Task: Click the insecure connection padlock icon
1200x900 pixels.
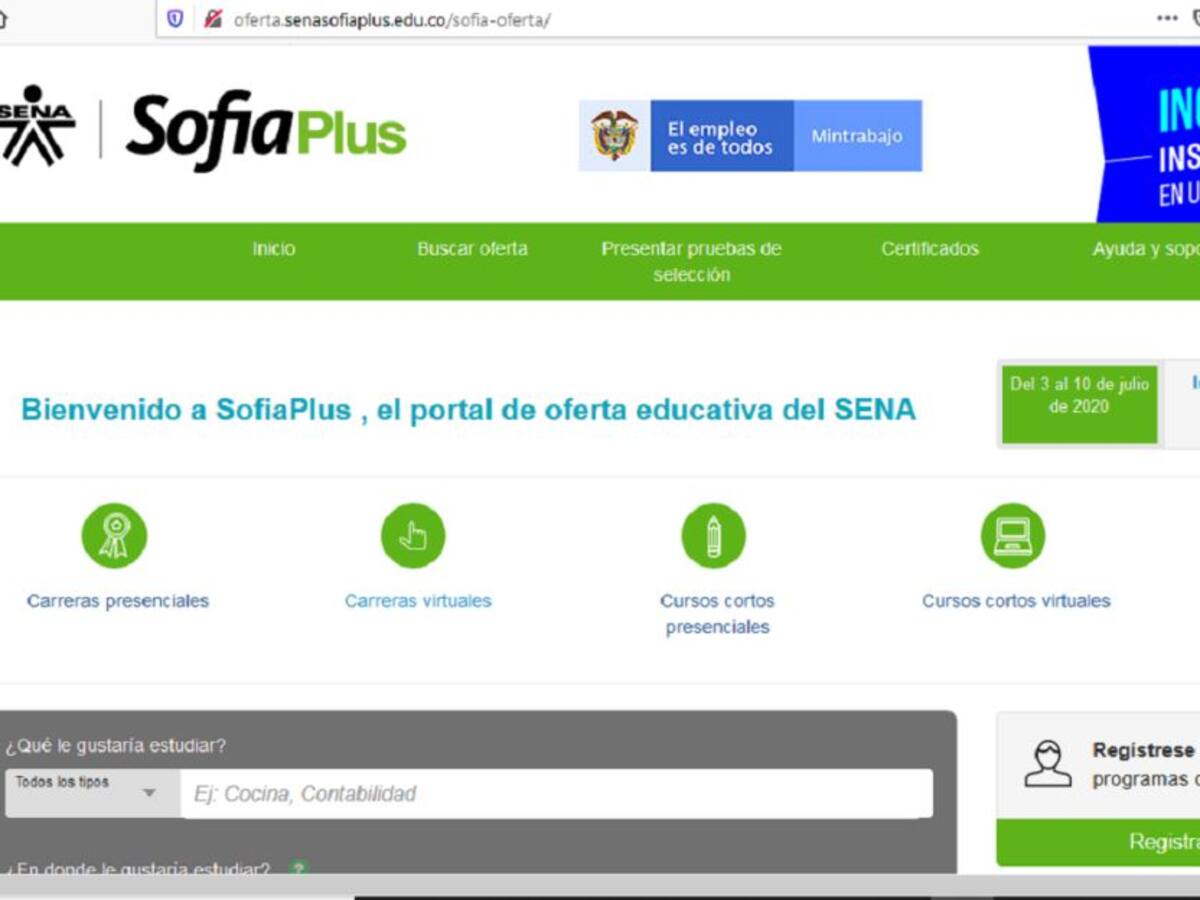Action: click(212, 18)
